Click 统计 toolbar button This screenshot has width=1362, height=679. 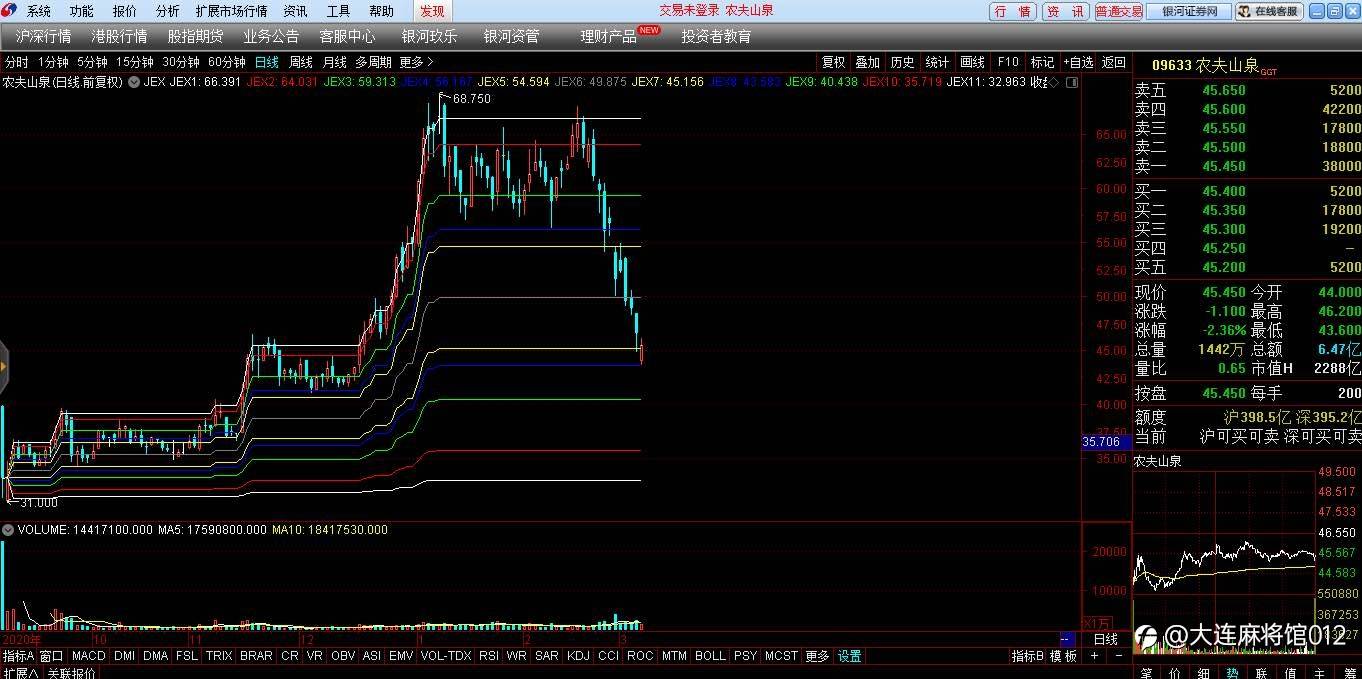937,62
